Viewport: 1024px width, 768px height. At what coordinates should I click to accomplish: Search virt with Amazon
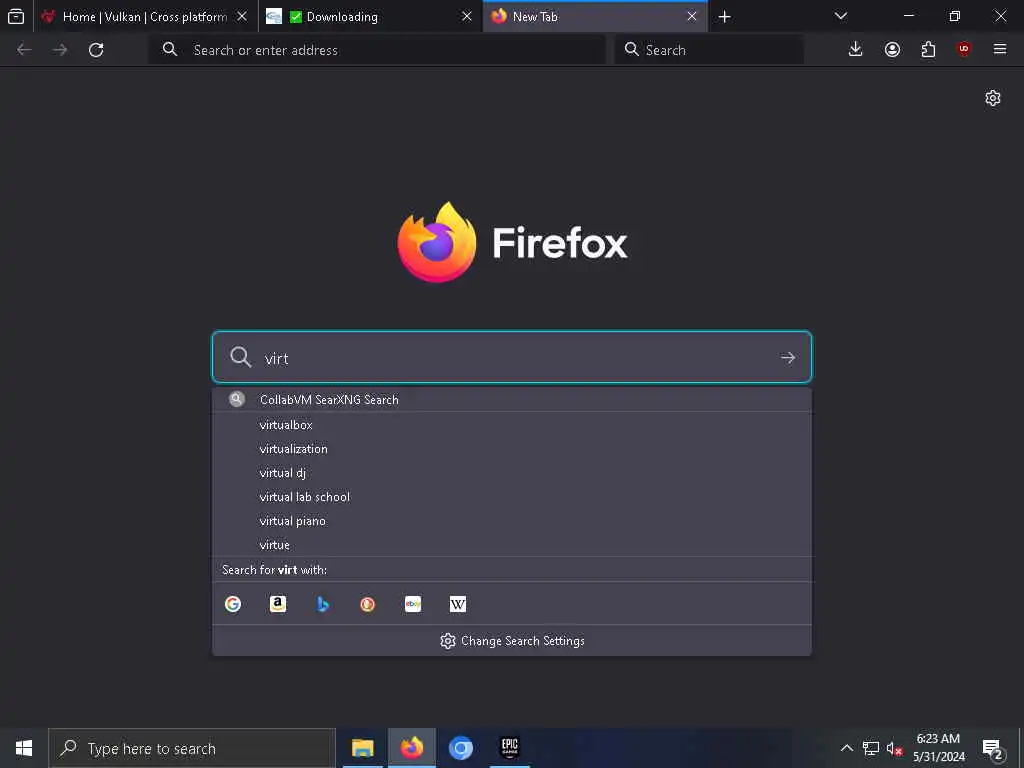click(x=278, y=604)
